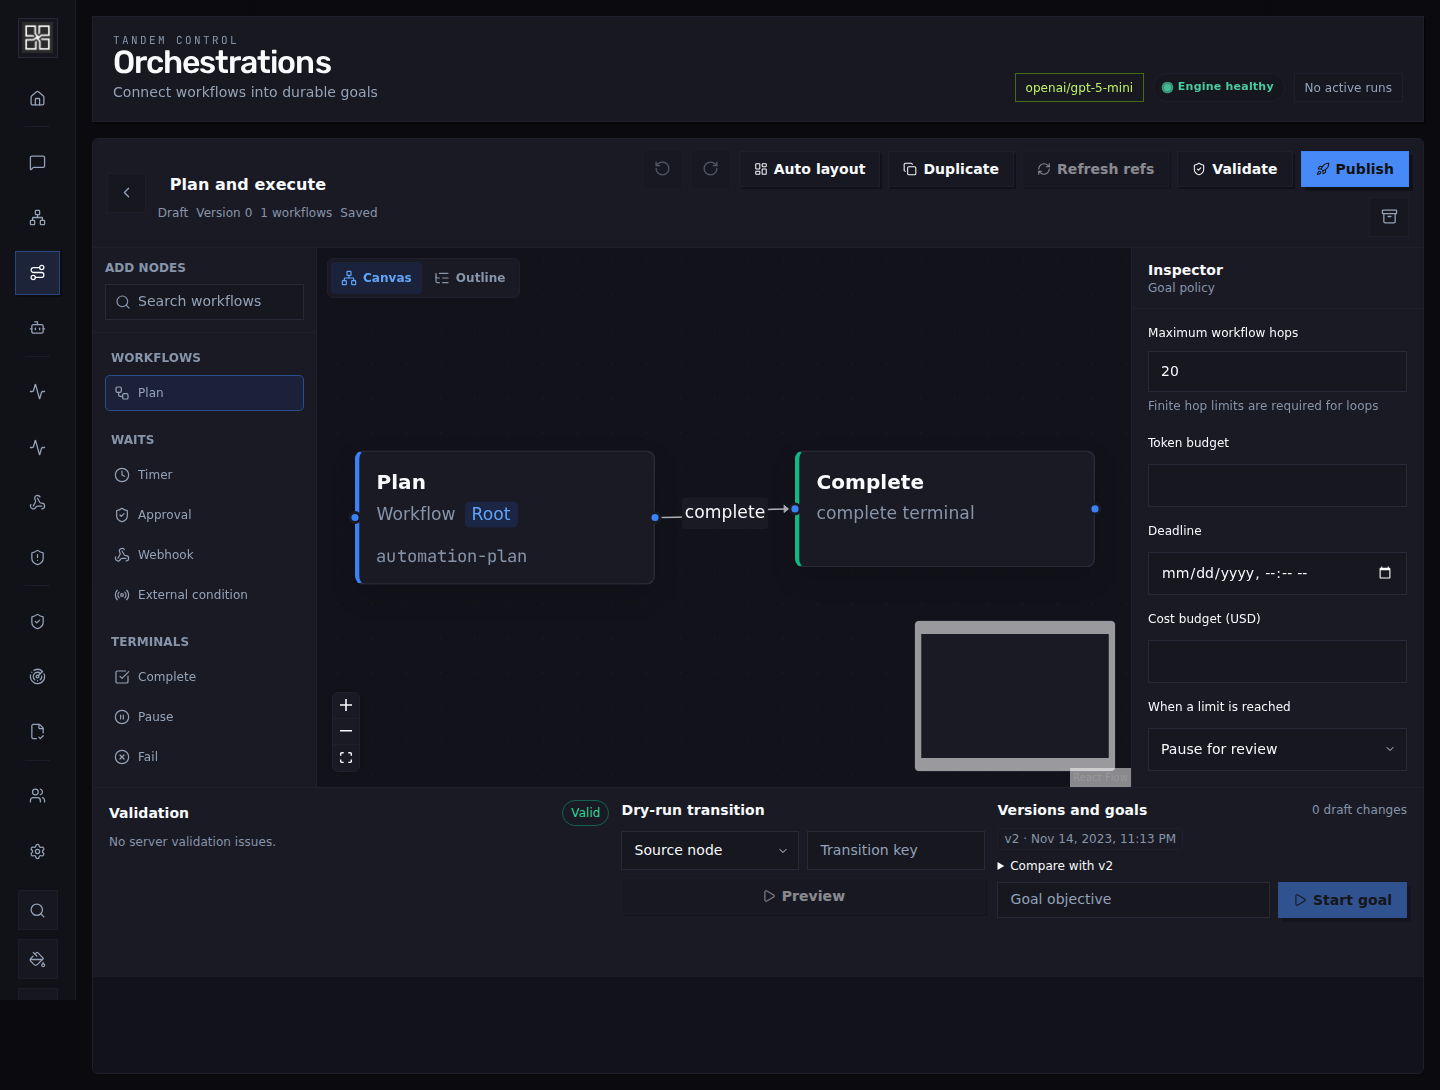Open the Pause for review dropdown
The width and height of the screenshot is (1440, 1090).
pyautogui.click(x=1277, y=749)
